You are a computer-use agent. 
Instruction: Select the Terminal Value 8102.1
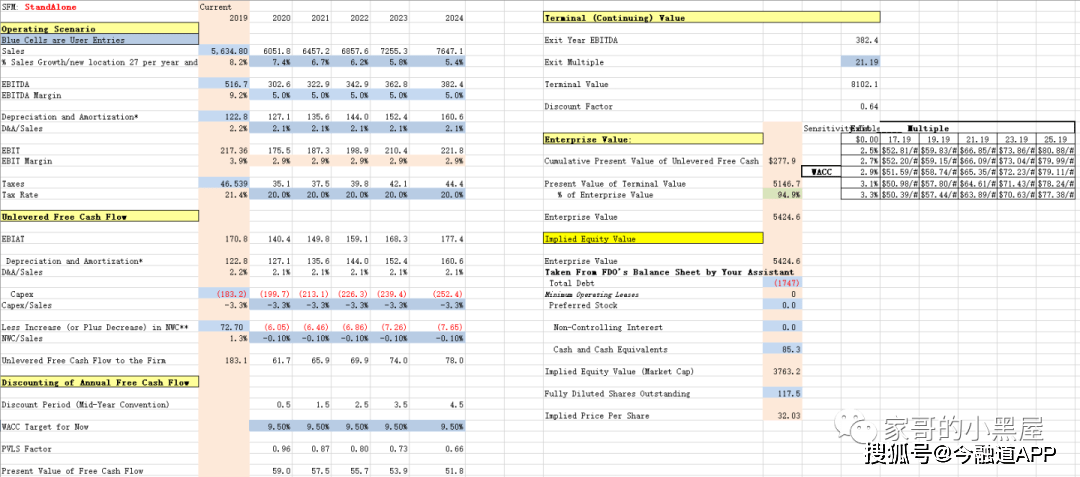[866, 84]
